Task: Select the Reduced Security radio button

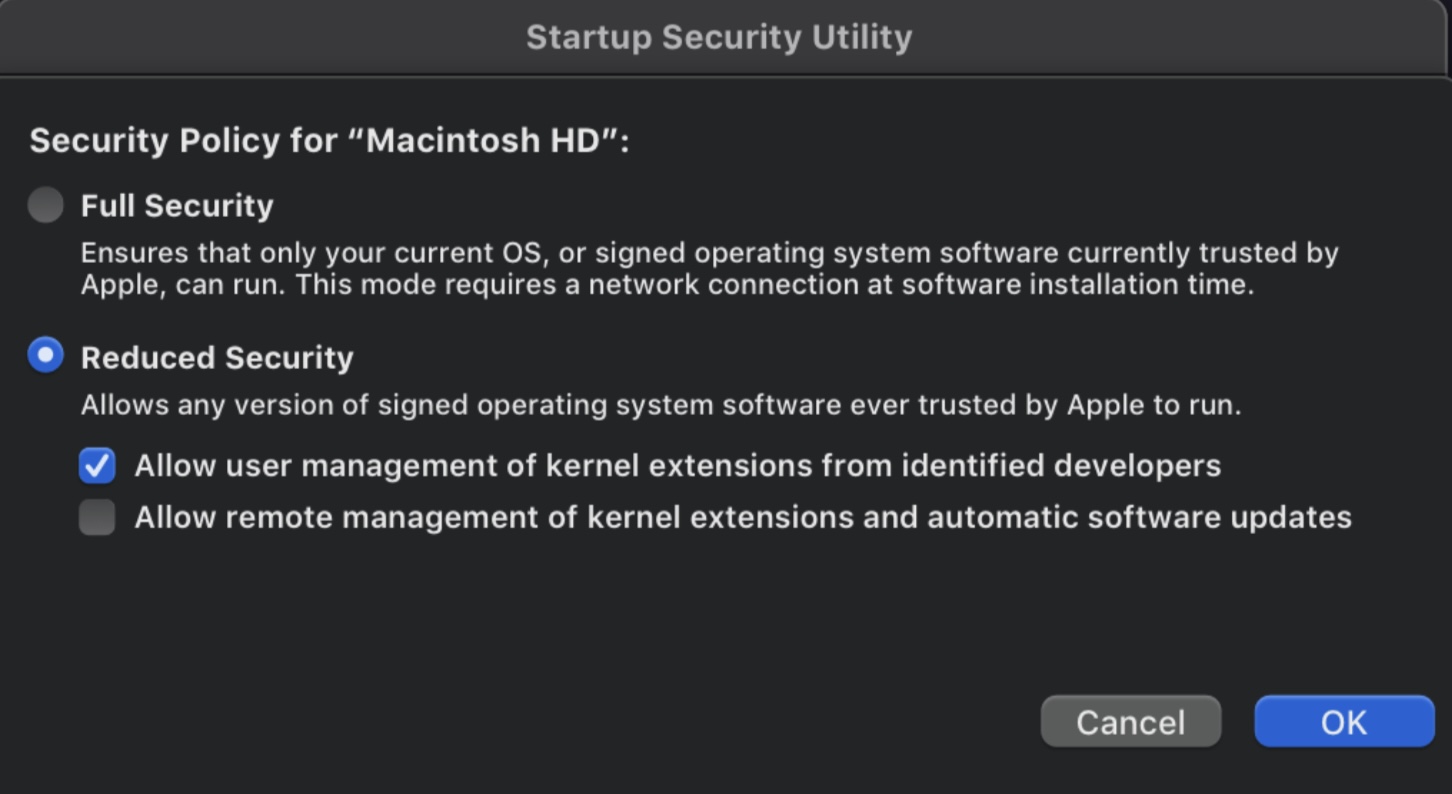Action: click(45, 355)
